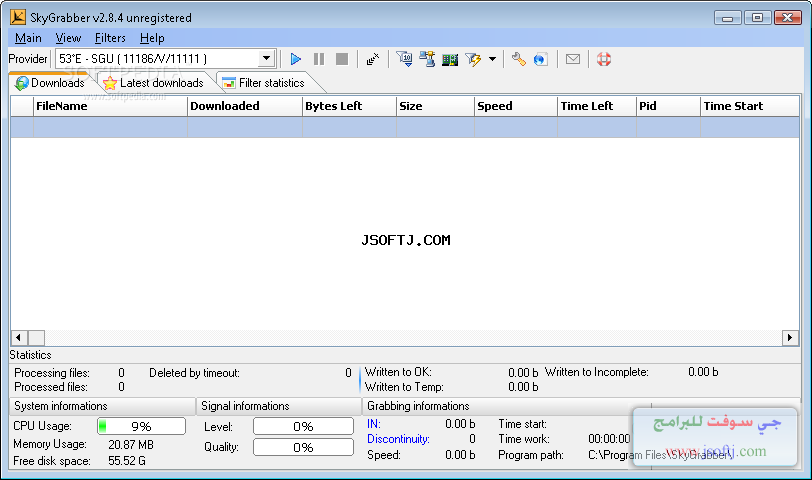The height and width of the screenshot is (480, 812).
Task: Click the satellite signal icon in toolbar
Action: [373, 59]
